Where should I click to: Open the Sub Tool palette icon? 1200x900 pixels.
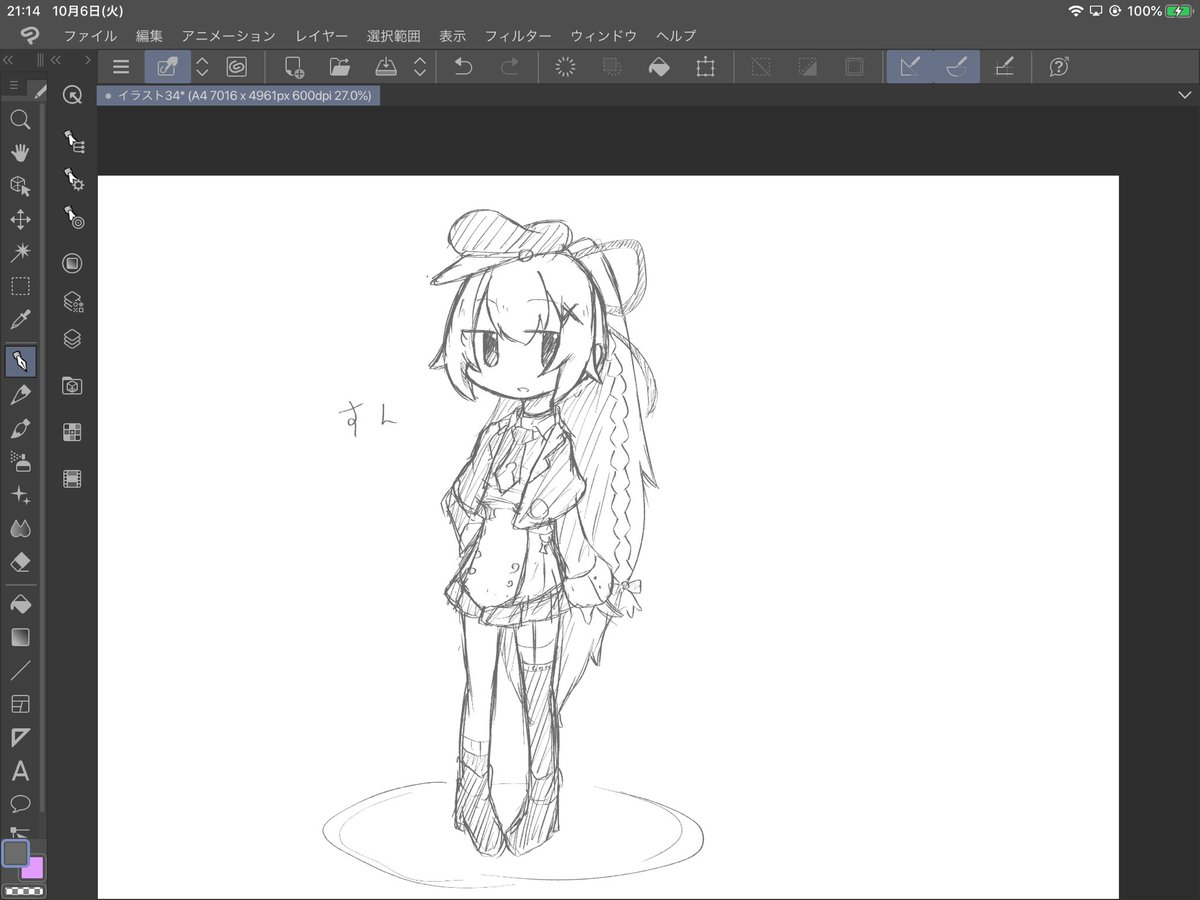(x=72, y=141)
